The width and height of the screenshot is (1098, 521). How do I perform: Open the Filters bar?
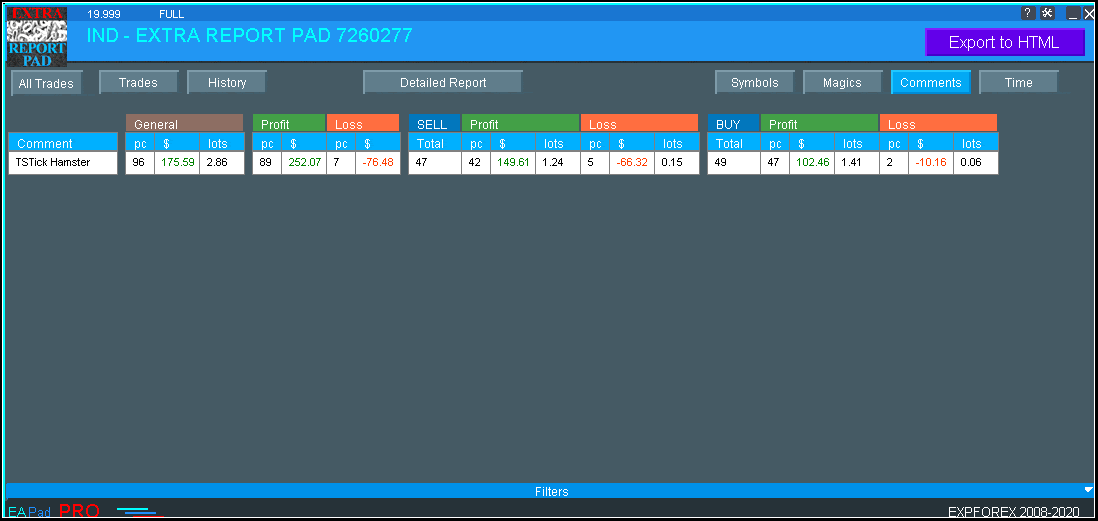click(550, 491)
